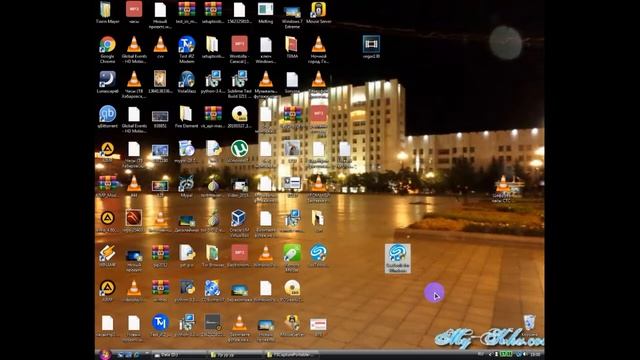Select the Fire Element folder
The height and width of the screenshot is (360, 640).
coord(187,114)
